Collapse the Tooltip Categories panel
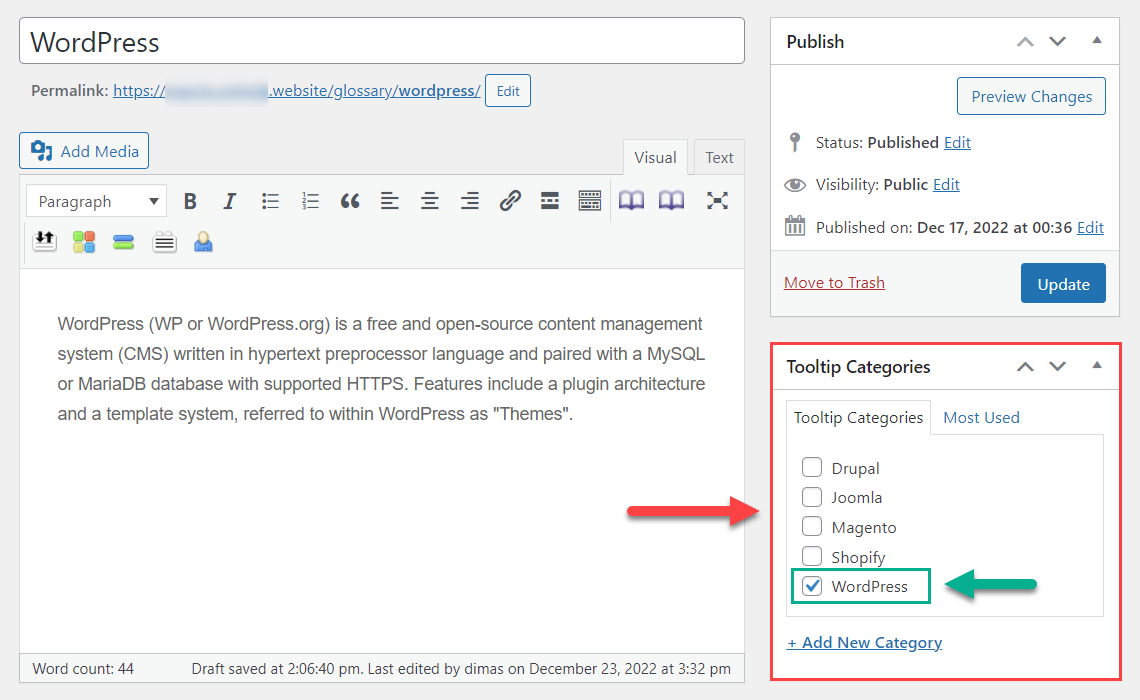This screenshot has height=700, width=1140. click(x=1097, y=366)
